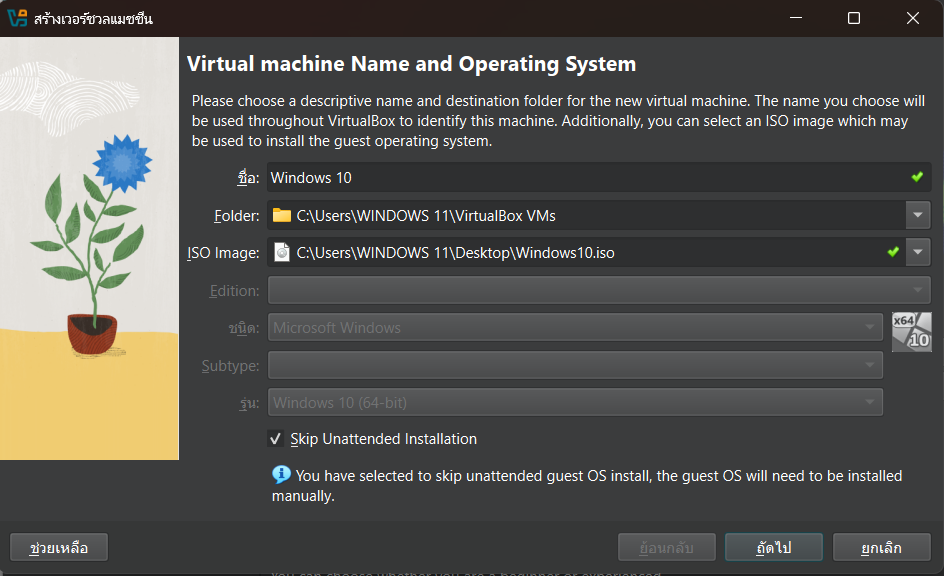Uncheck Skip Unattended Installation checkbox
This screenshot has width=944, height=576.
tap(275, 439)
